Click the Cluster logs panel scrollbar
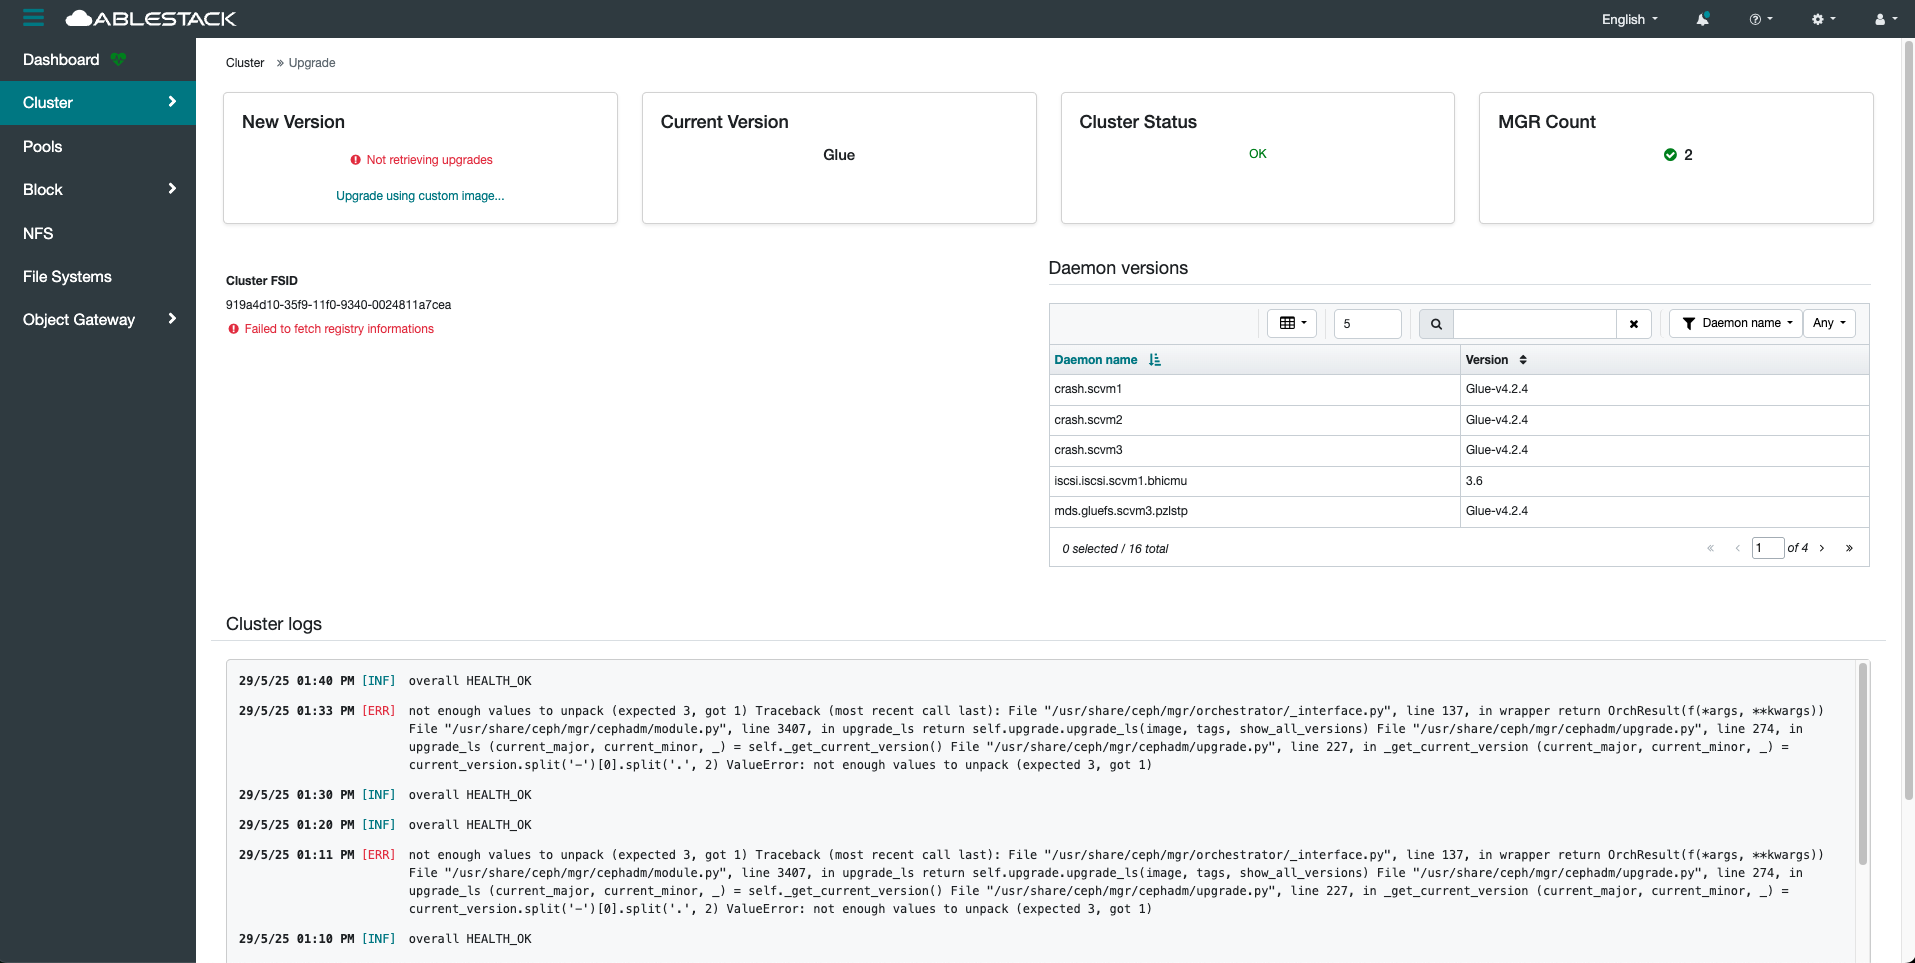The width and height of the screenshot is (1915, 963). click(x=1862, y=764)
